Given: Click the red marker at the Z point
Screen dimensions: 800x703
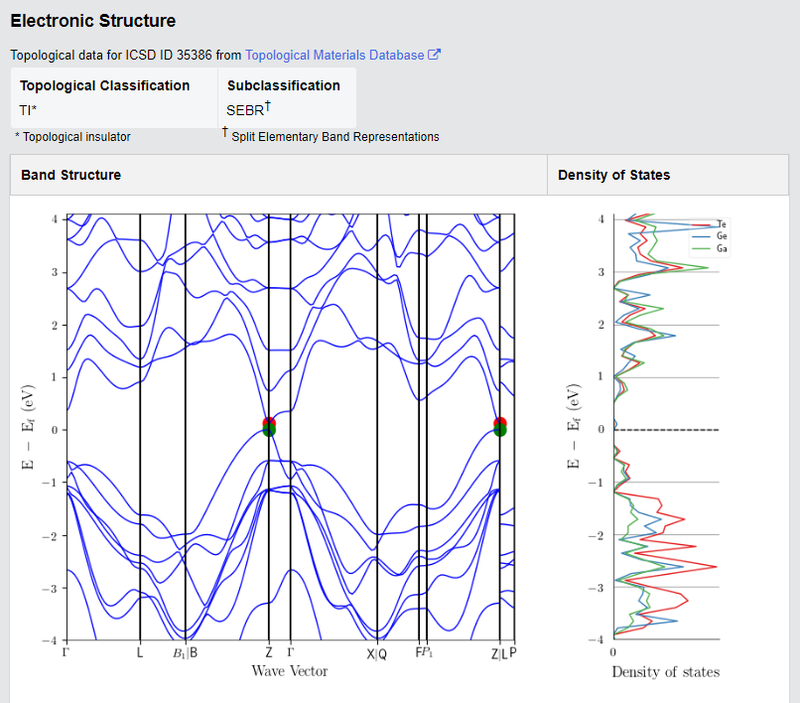Looking at the screenshot, I should pyautogui.click(x=269, y=423).
